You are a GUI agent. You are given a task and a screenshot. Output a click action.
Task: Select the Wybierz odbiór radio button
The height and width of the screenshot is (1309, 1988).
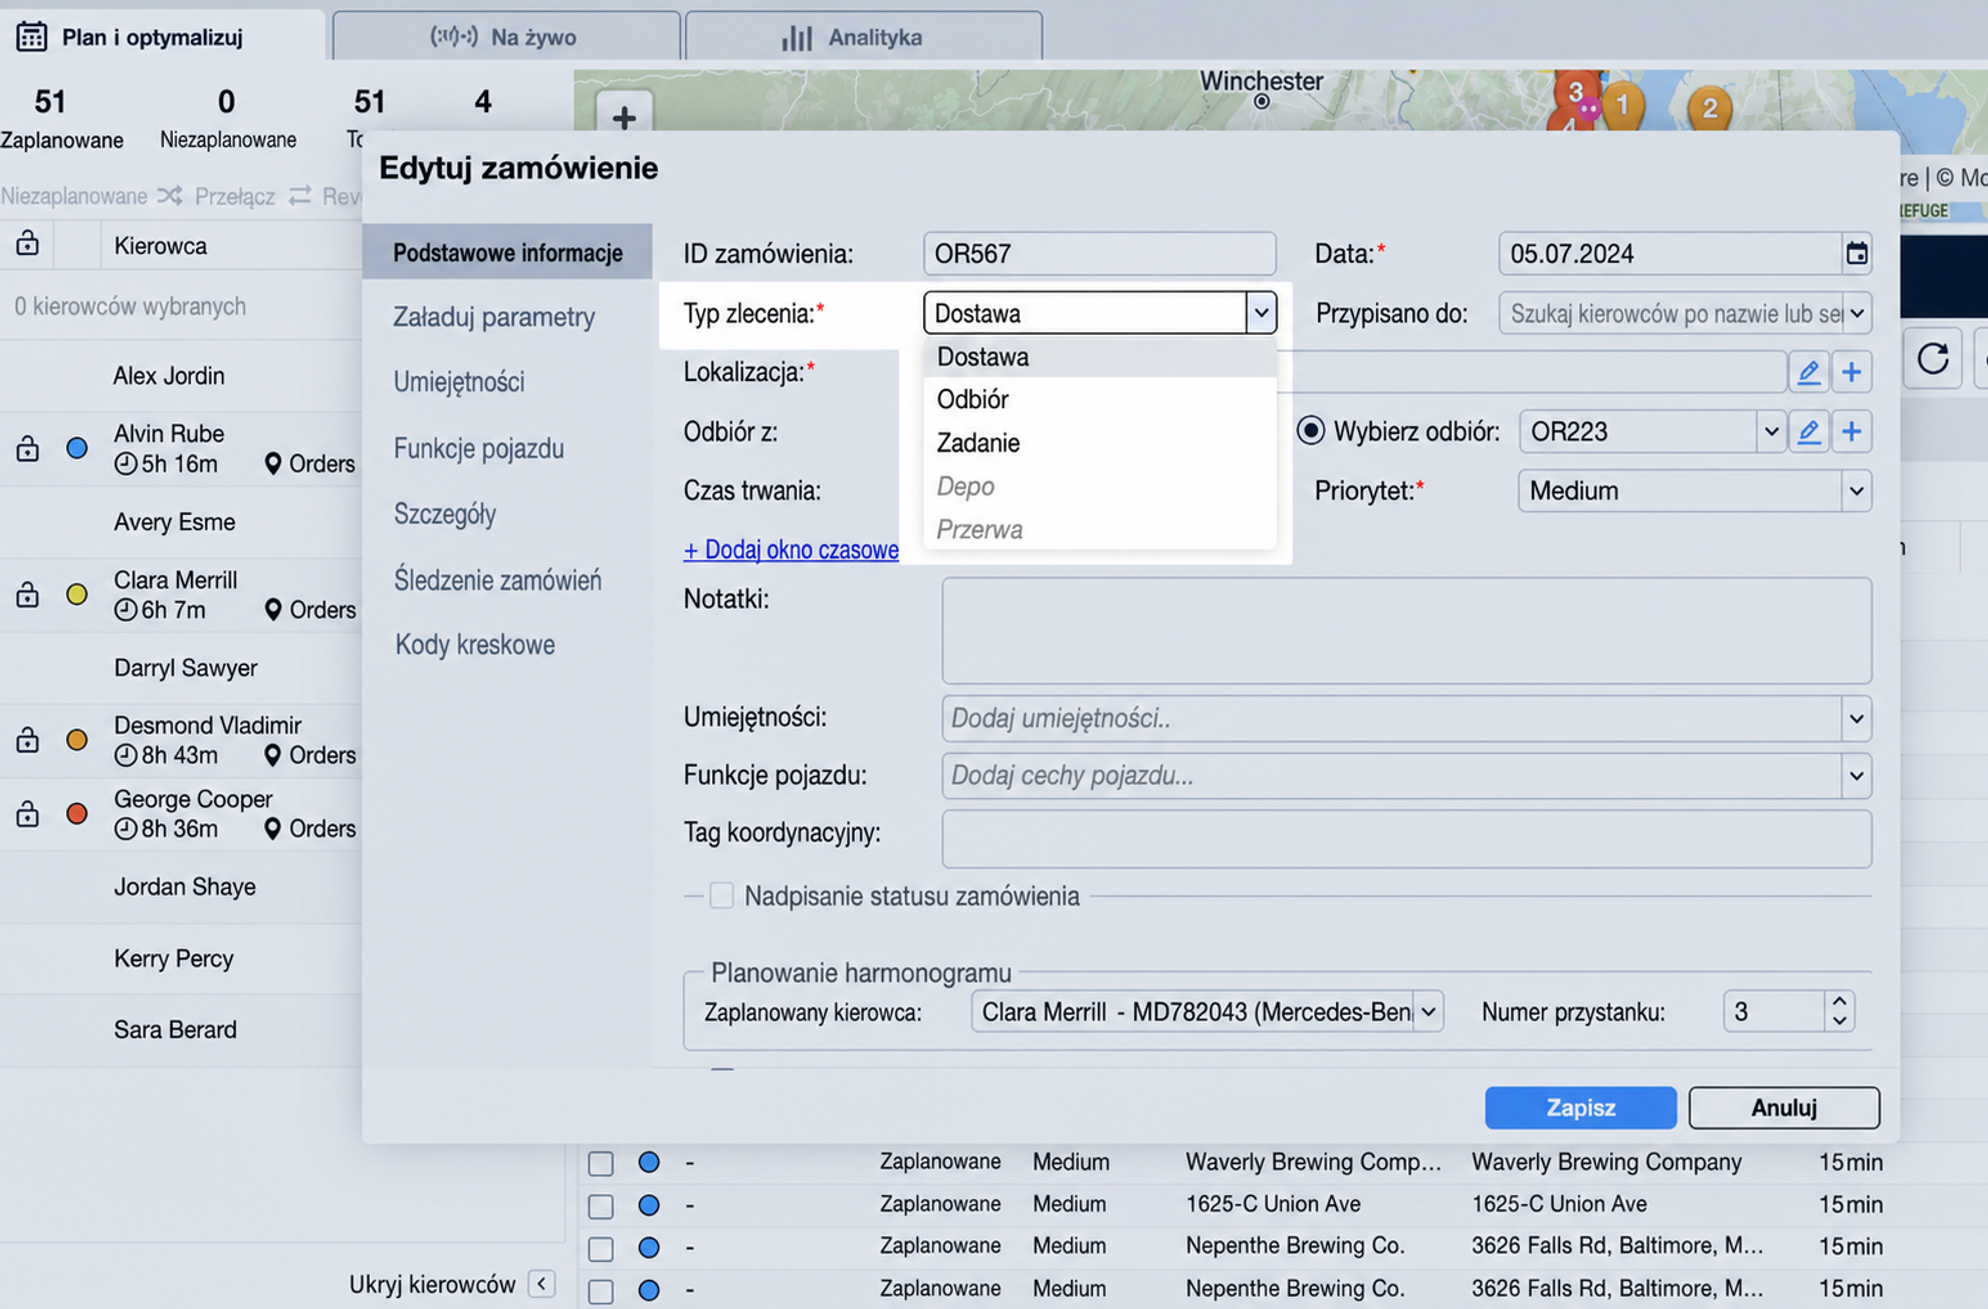point(1310,431)
